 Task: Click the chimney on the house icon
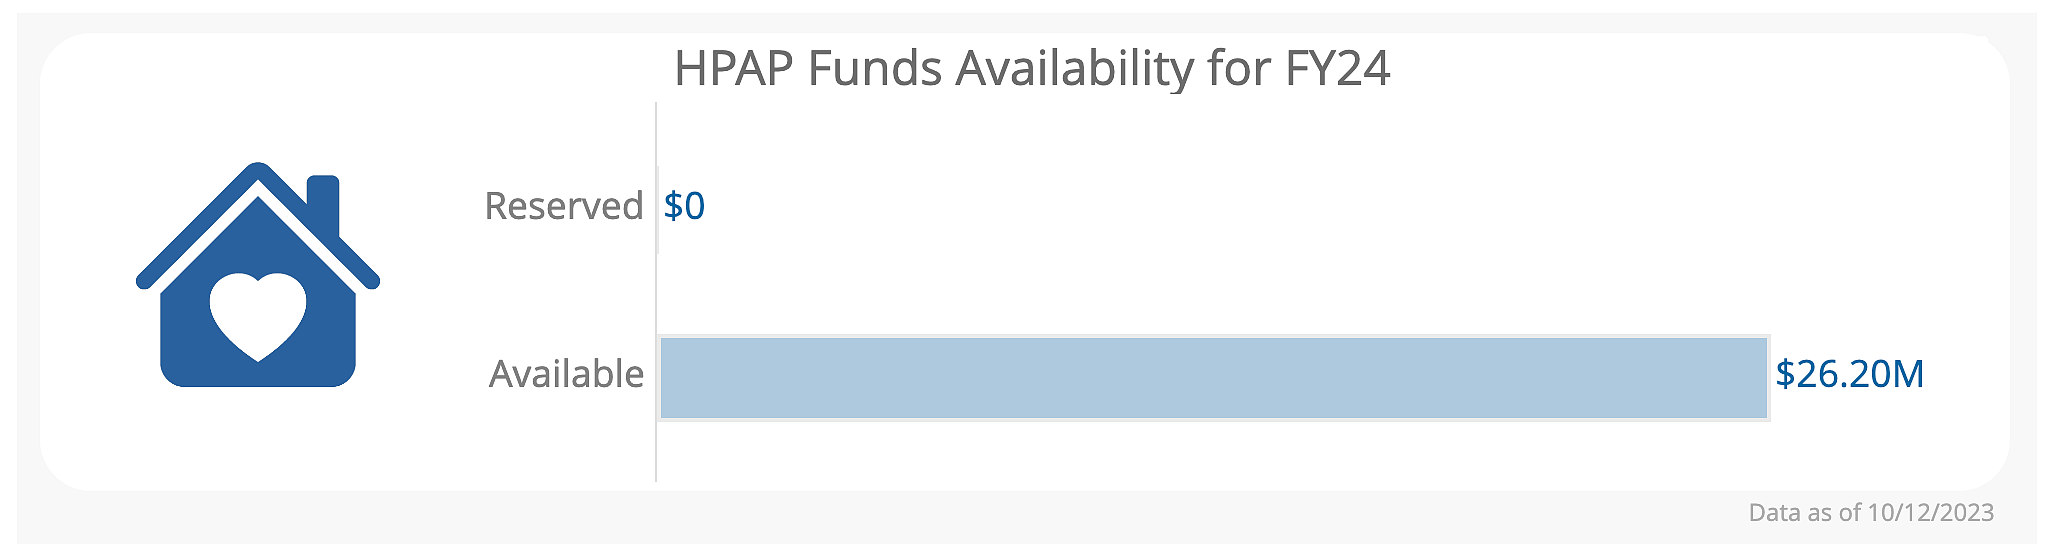[323, 205]
